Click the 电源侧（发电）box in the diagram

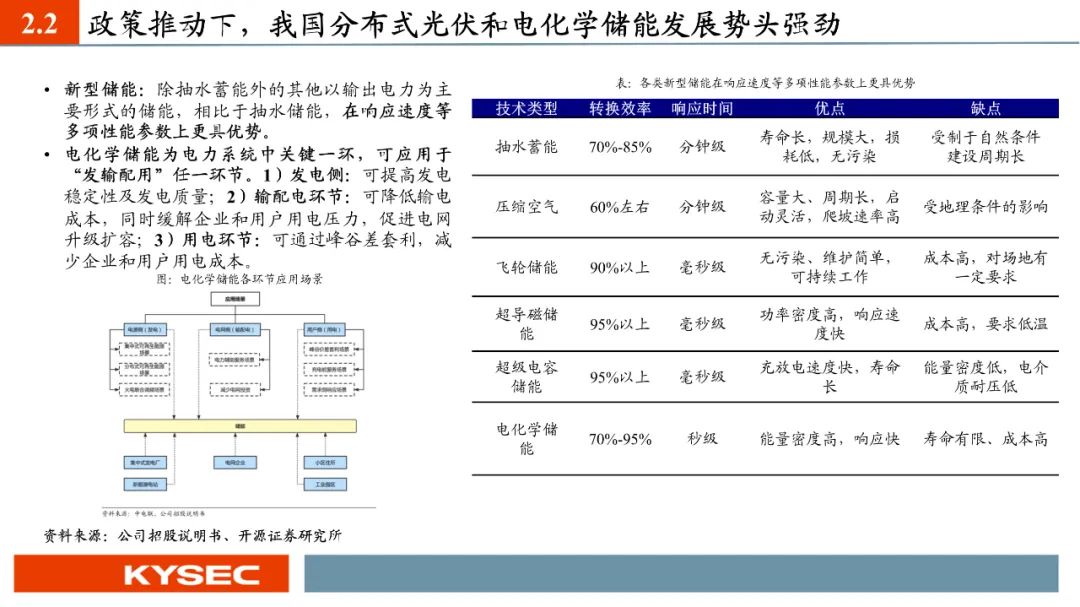[145, 330]
